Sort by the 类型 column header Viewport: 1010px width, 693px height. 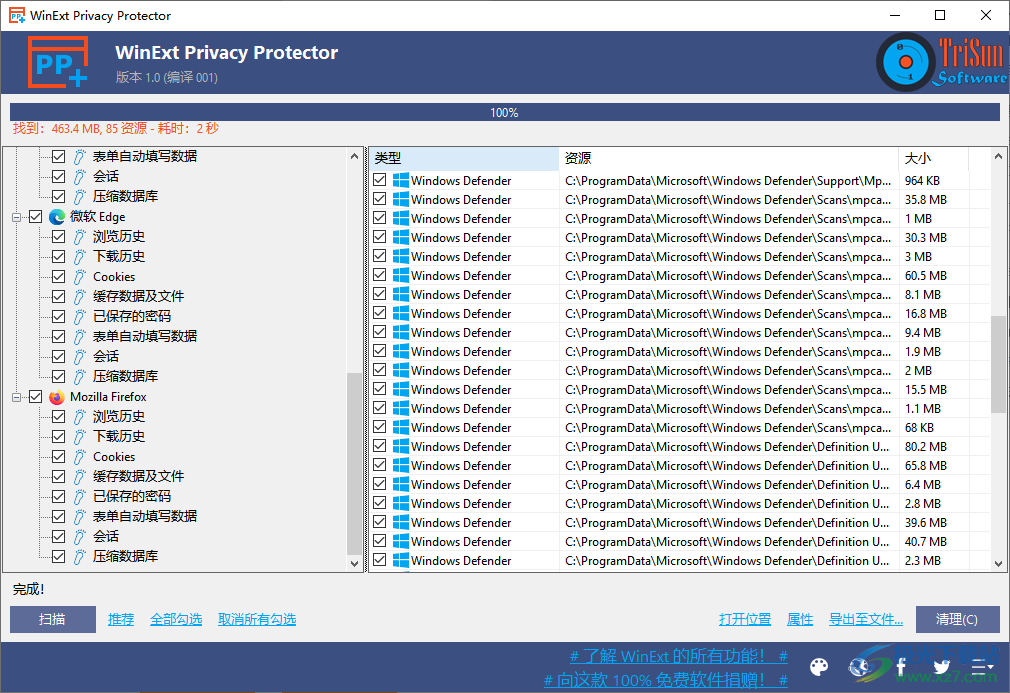(464, 158)
